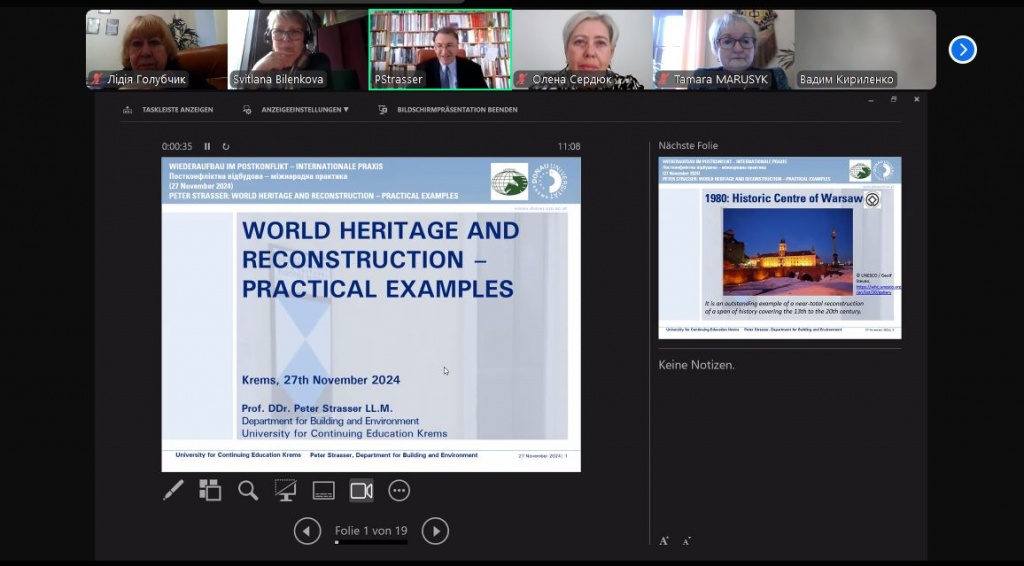This screenshot has height=566, width=1024.
Task: Activate the magnifier zoom tool
Action: point(247,490)
